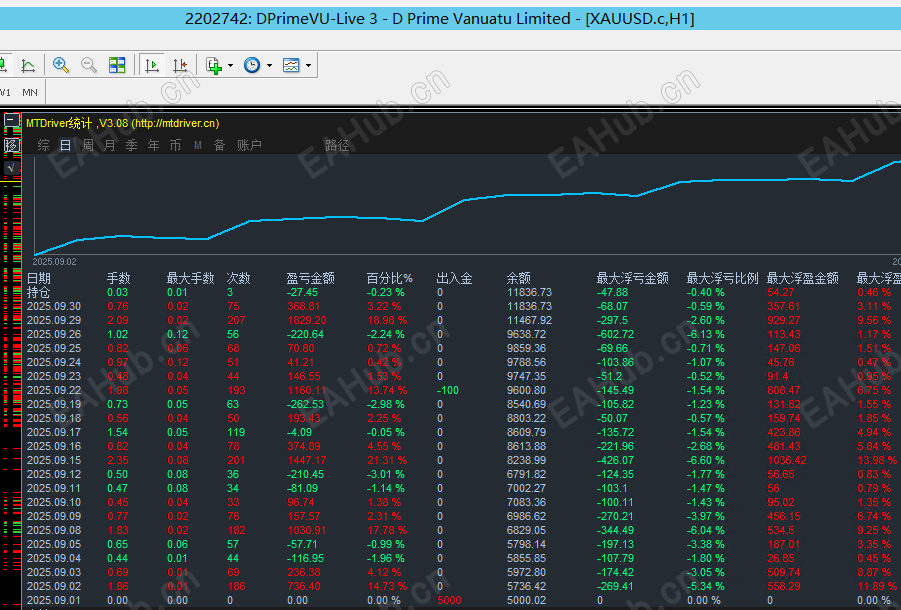Click the 盈亏金额 column header

[310, 279]
